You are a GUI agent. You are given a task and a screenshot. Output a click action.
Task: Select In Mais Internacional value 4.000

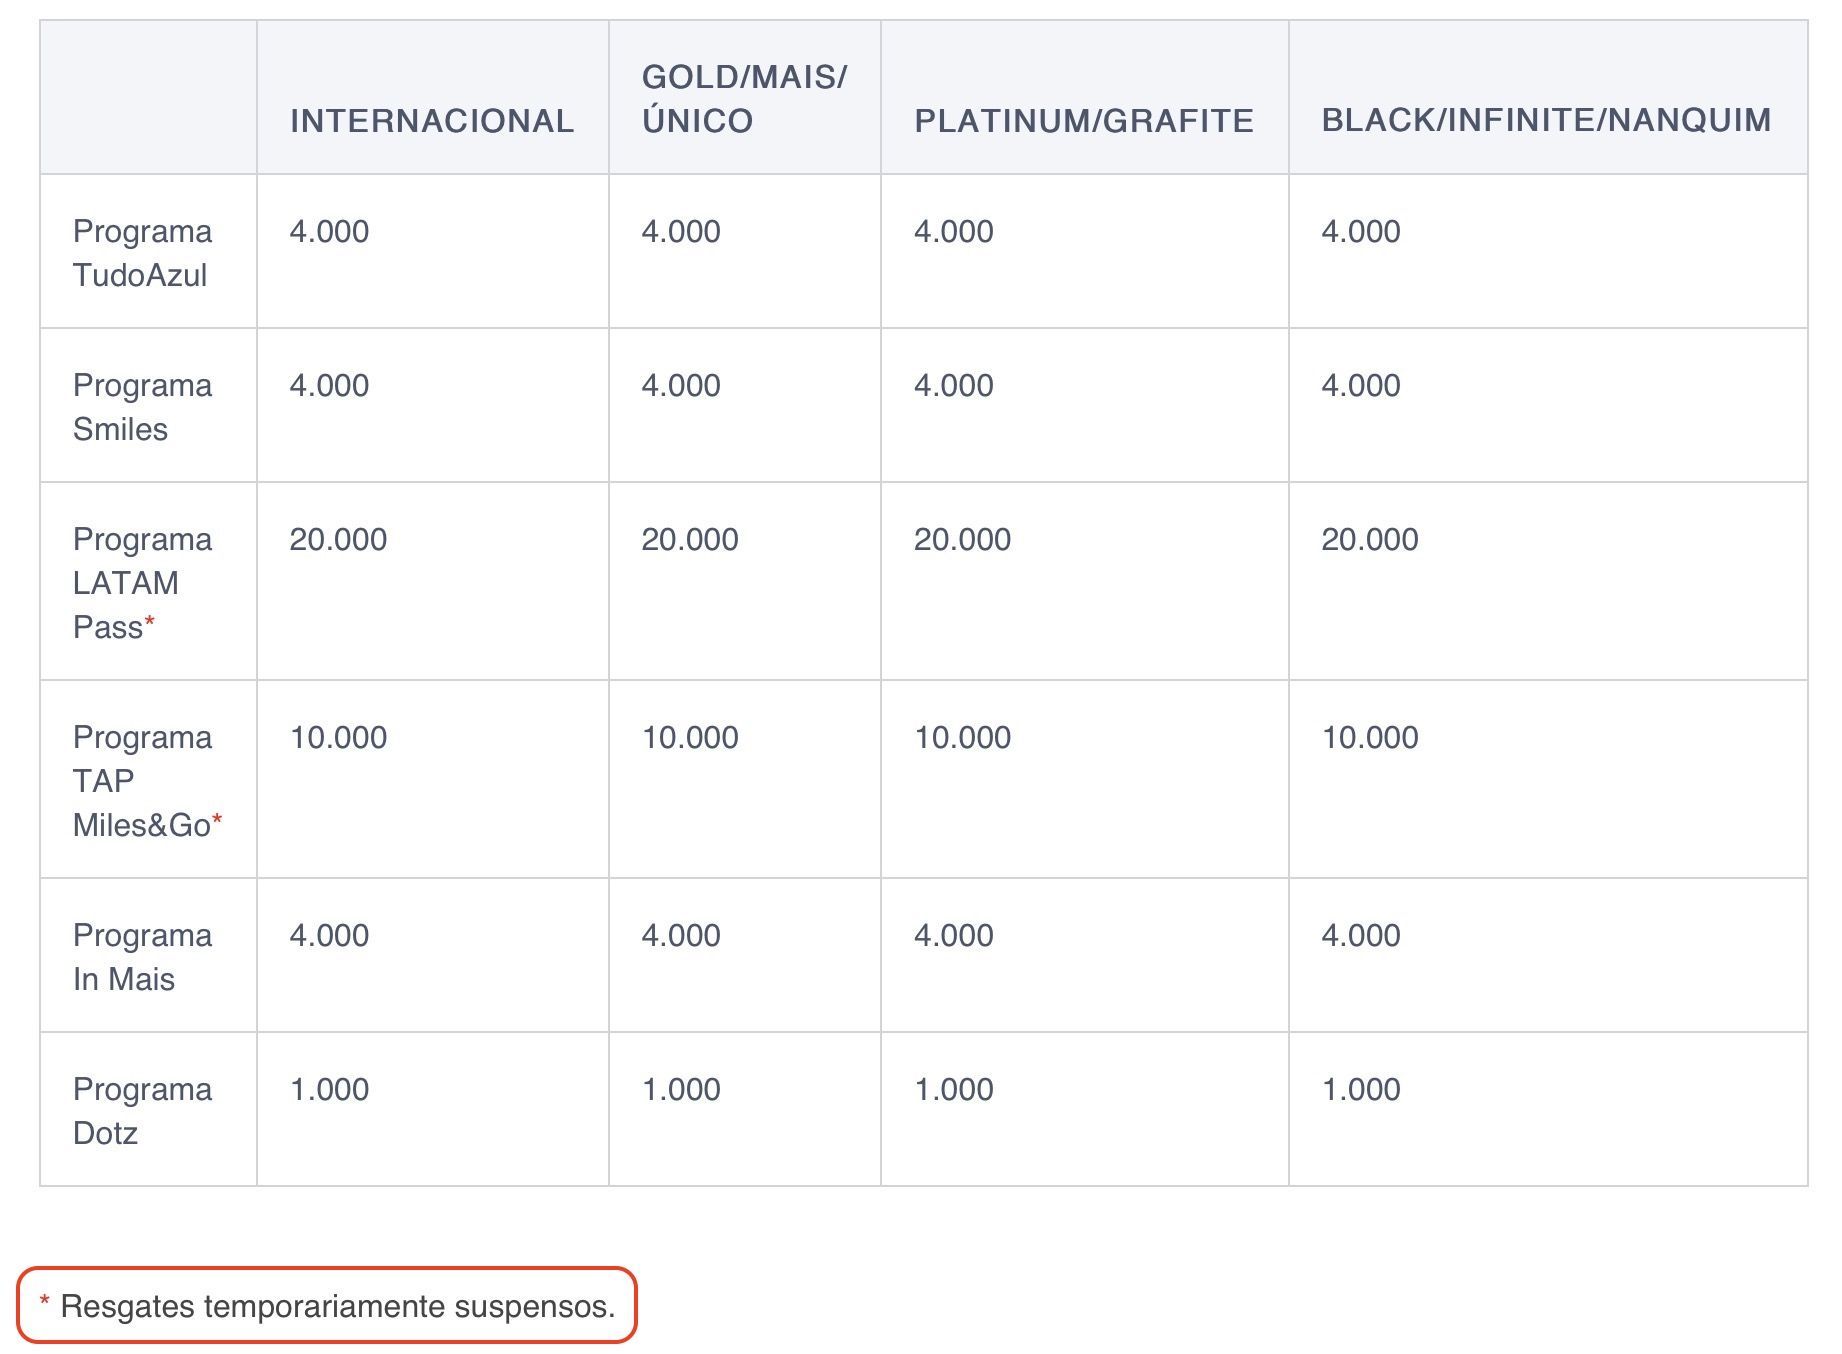(x=329, y=936)
